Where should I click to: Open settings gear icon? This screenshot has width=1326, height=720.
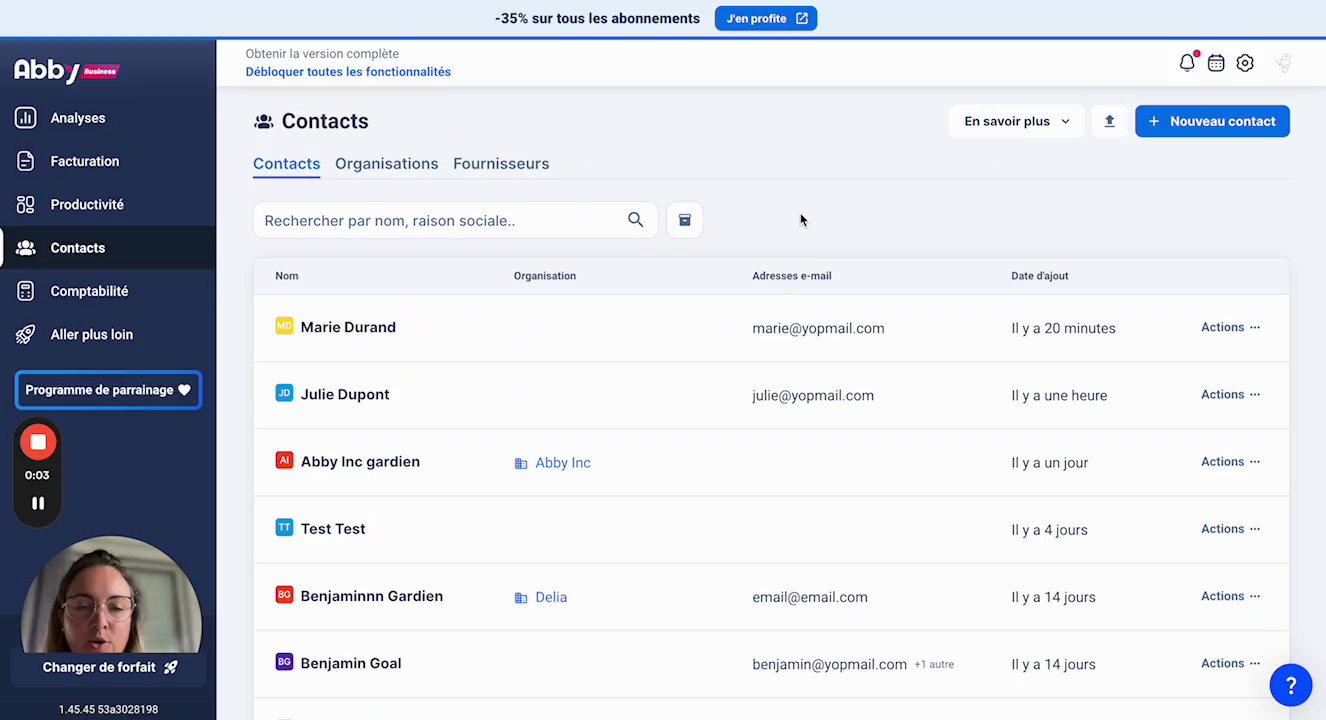tap(1245, 63)
